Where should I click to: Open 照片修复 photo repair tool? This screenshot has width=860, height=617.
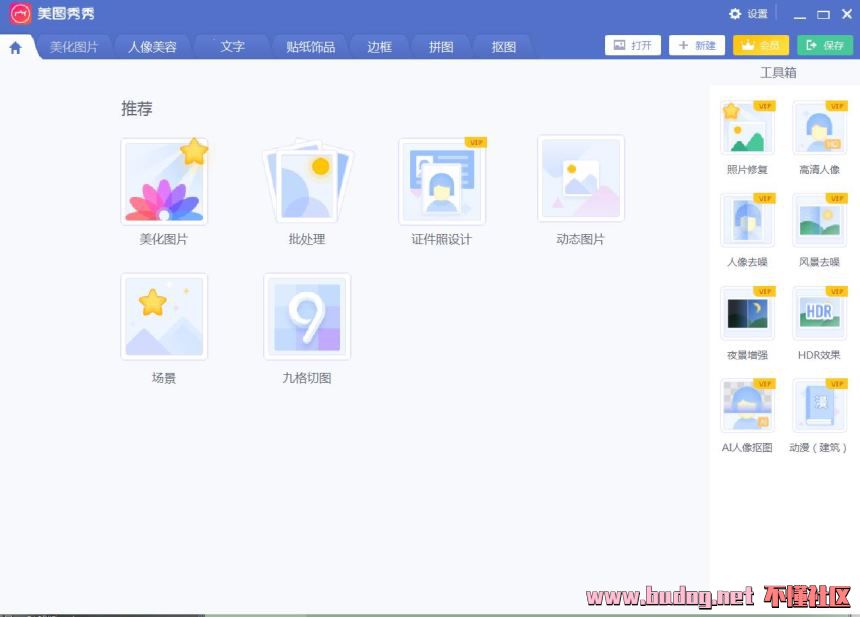(747, 129)
